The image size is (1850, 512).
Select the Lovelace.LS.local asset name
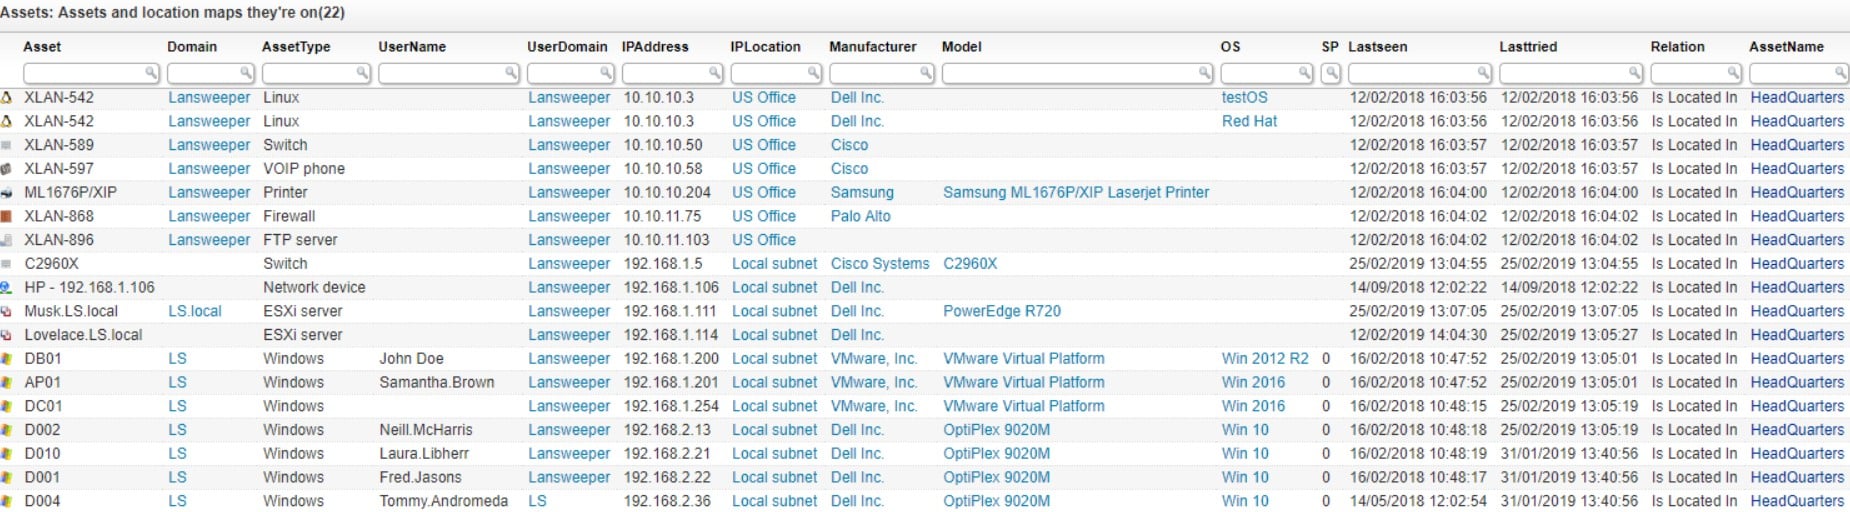click(x=83, y=336)
